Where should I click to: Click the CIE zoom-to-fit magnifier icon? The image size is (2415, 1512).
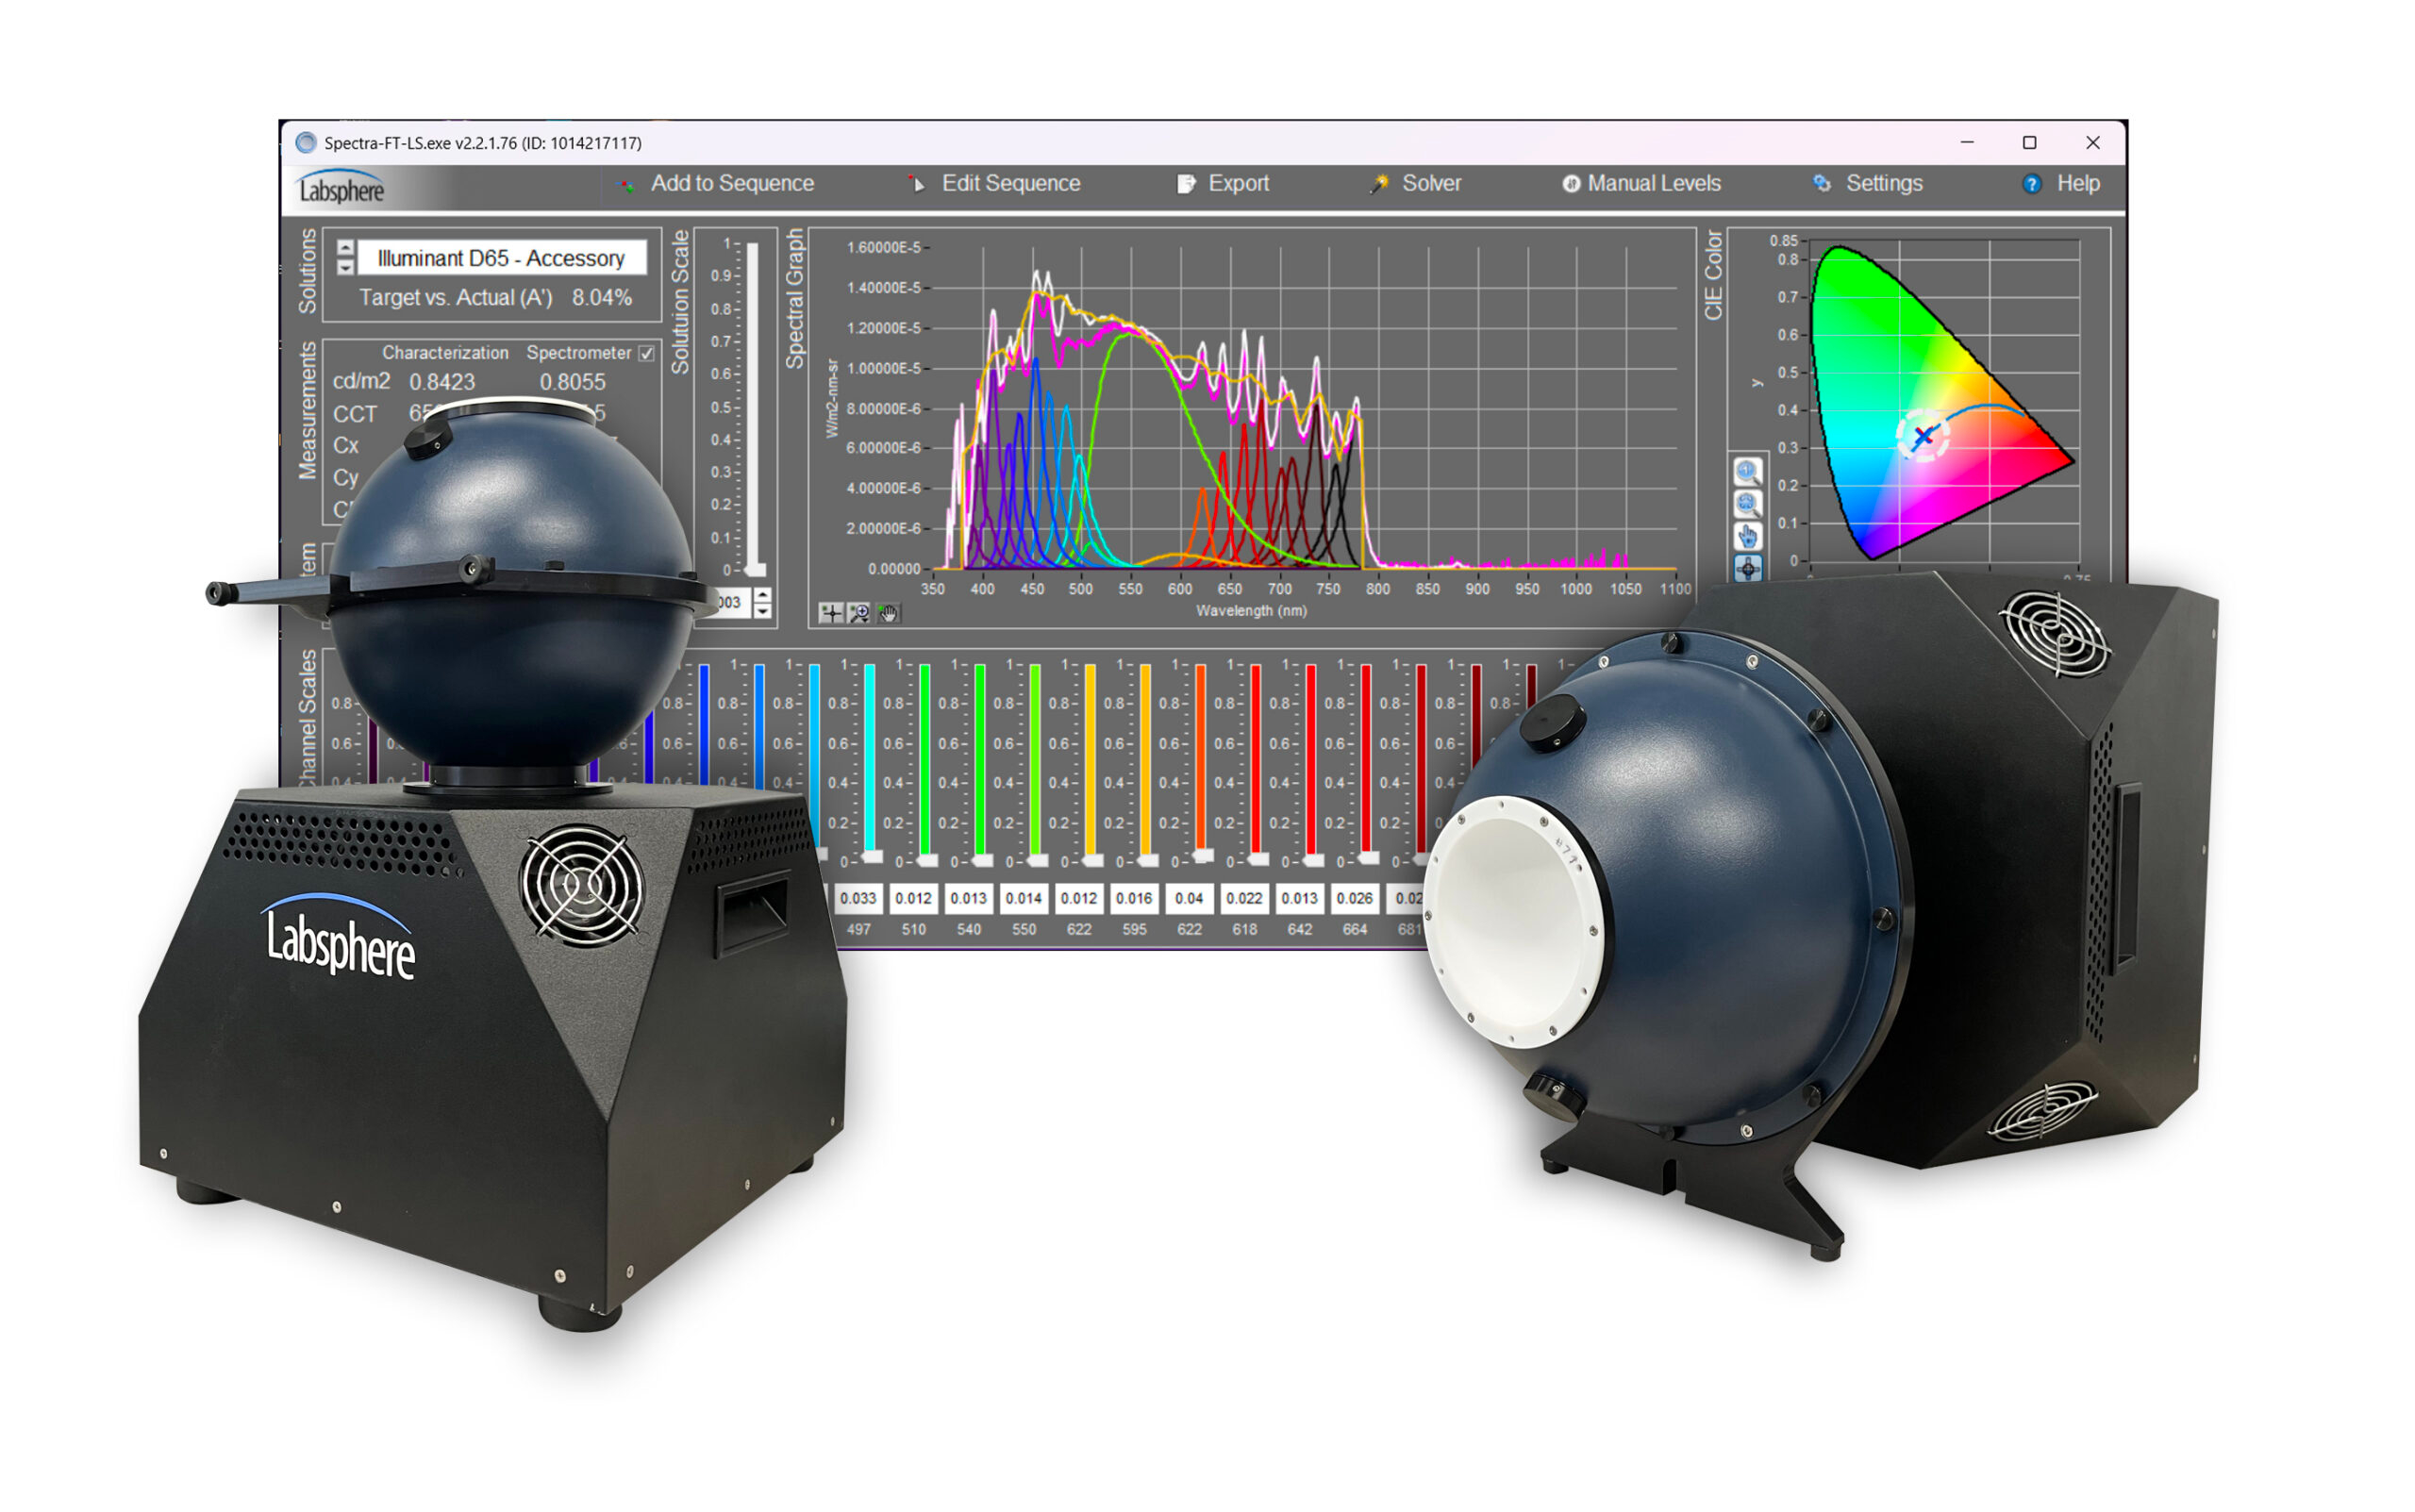1747,504
